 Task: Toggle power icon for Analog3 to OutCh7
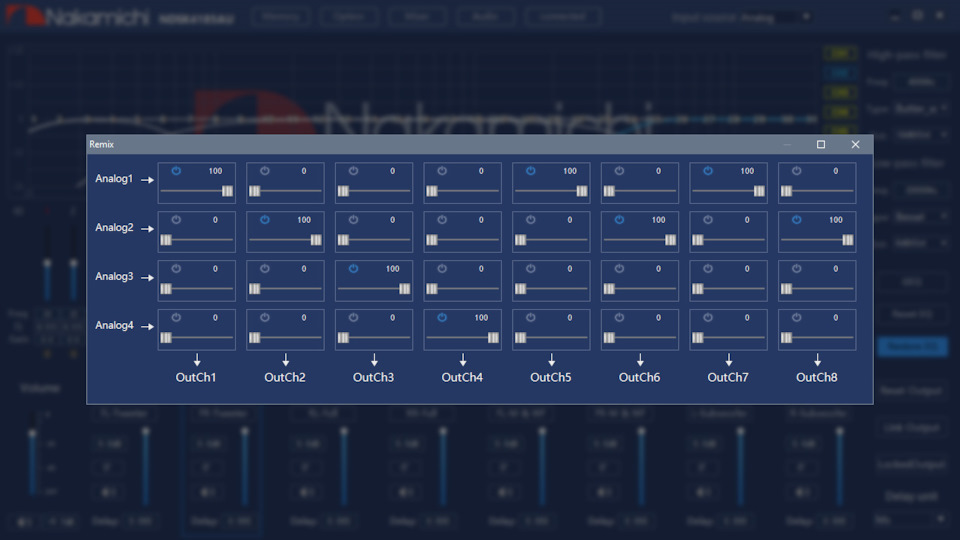(x=708, y=268)
